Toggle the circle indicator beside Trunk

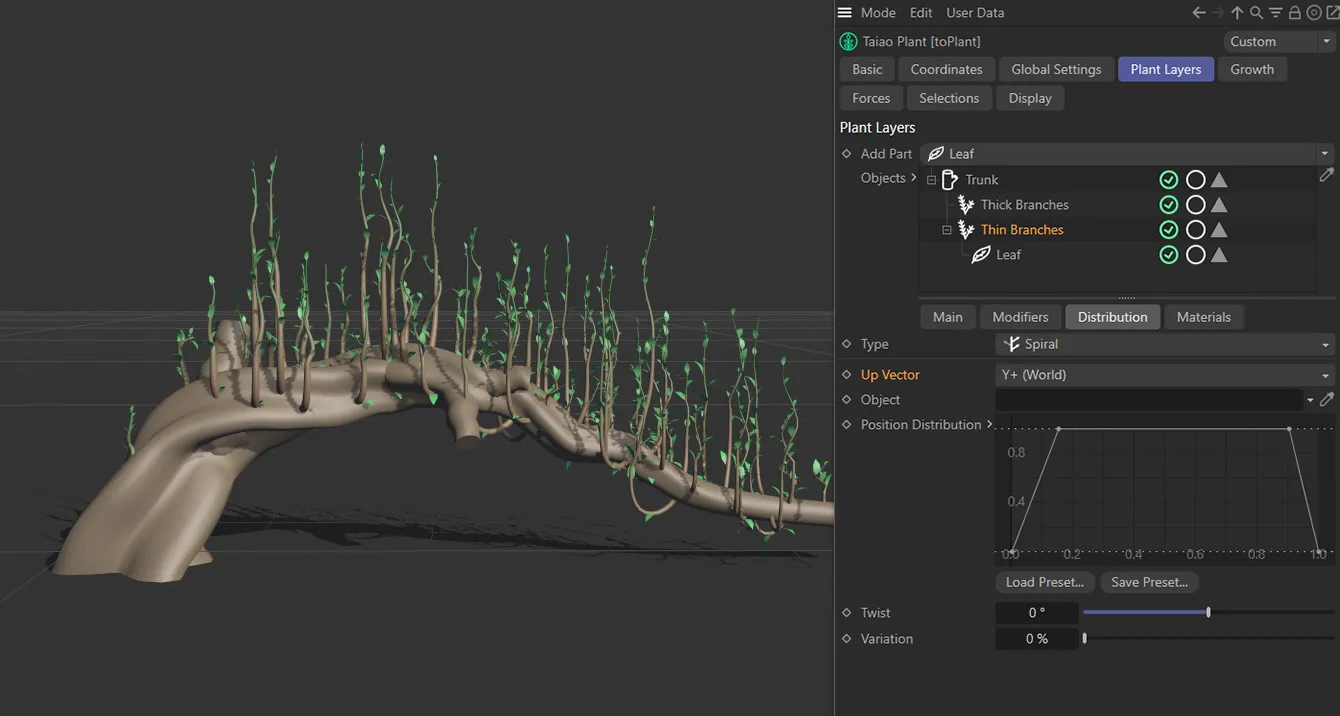point(1195,179)
